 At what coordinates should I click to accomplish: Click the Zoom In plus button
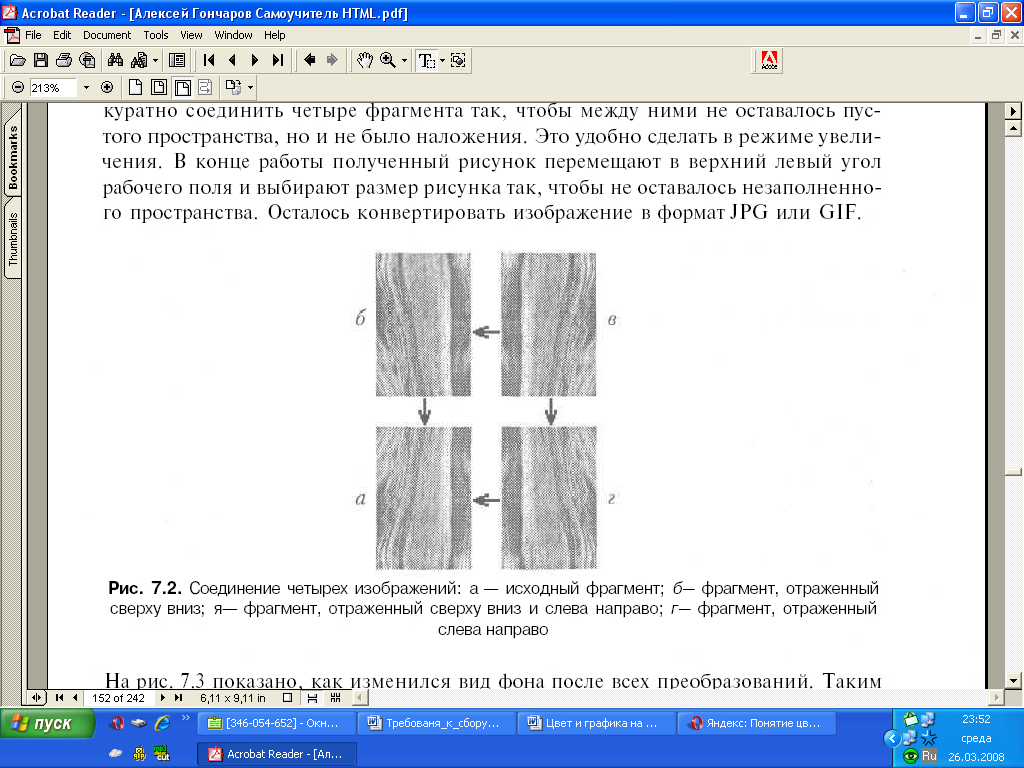pyautogui.click(x=107, y=87)
